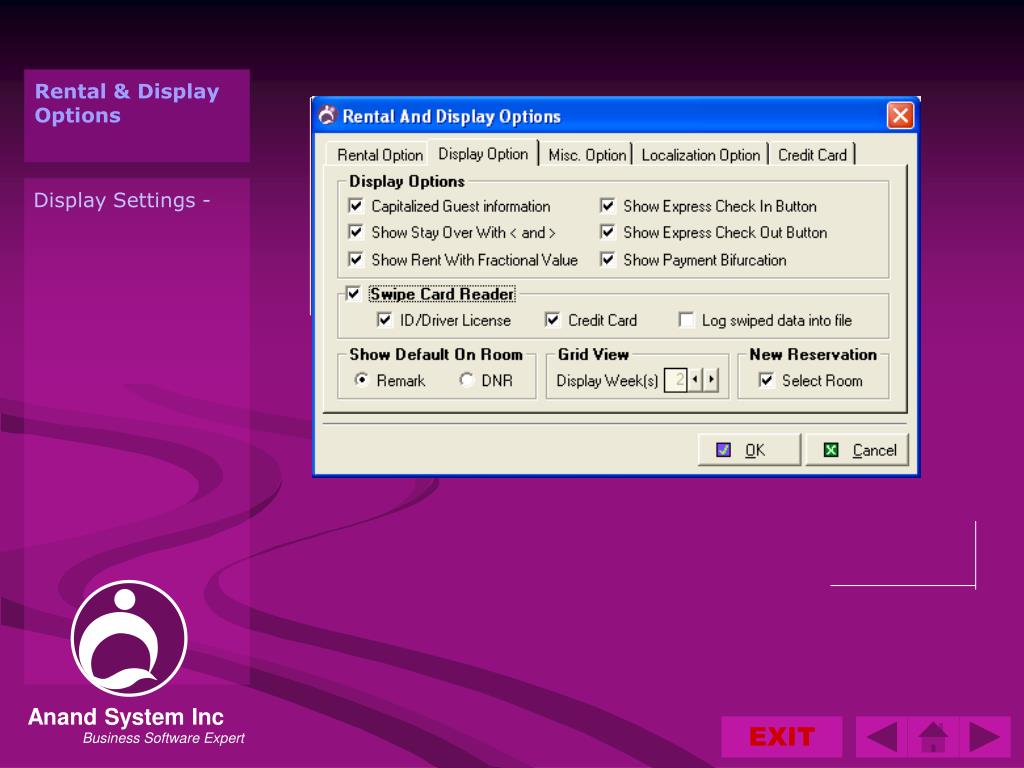This screenshot has width=1024, height=768.
Task: Cancel the display options dialog
Action: [857, 450]
